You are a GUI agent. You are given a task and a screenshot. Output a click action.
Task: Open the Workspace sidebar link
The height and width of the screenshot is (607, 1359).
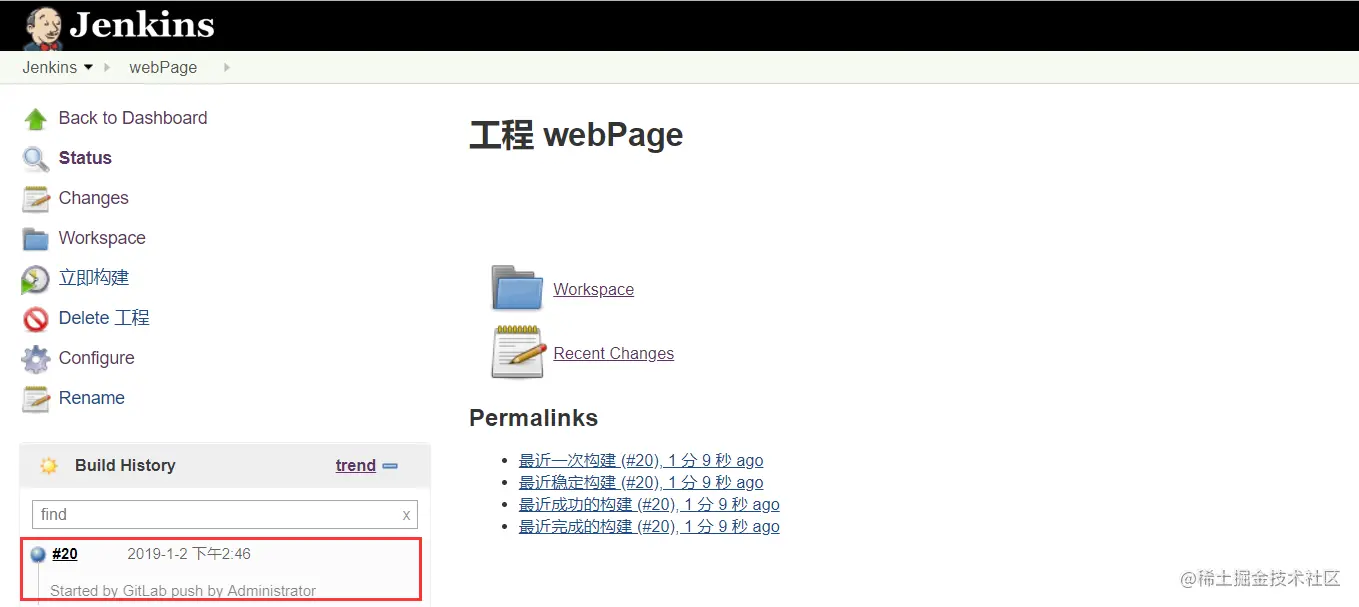(x=102, y=238)
